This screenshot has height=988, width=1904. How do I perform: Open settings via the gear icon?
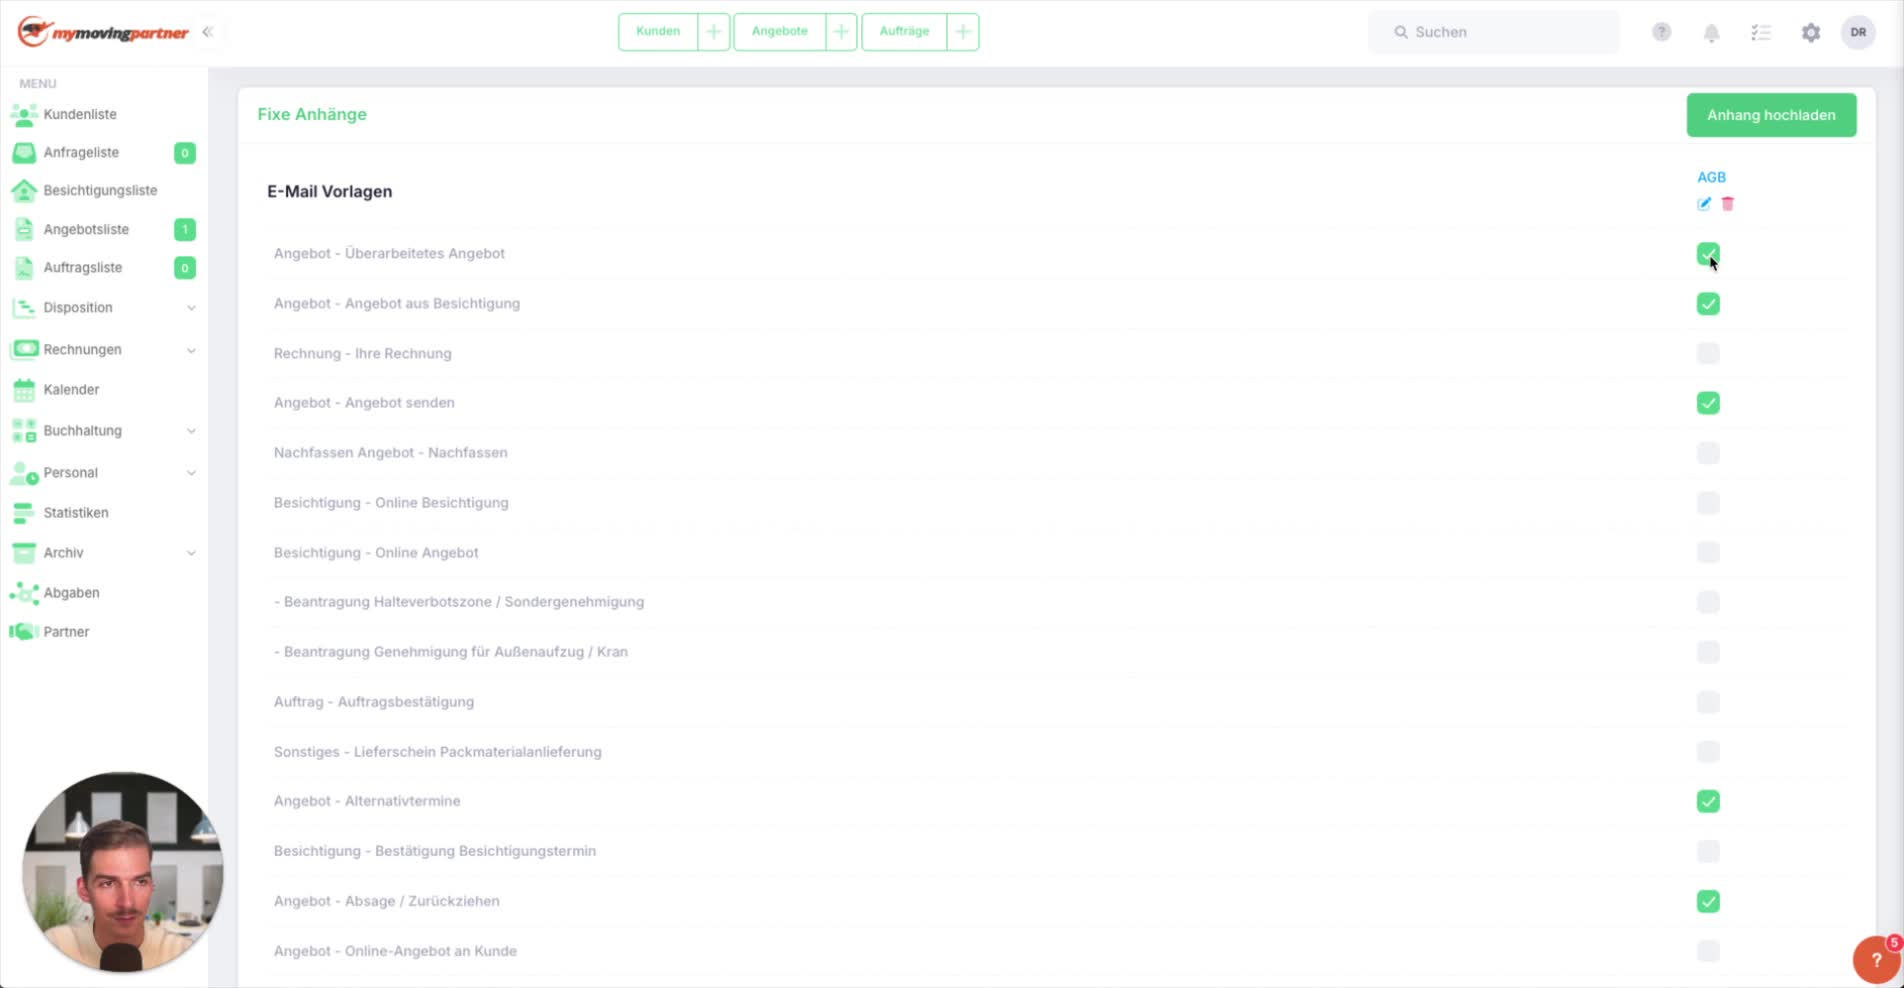pyautogui.click(x=1811, y=33)
